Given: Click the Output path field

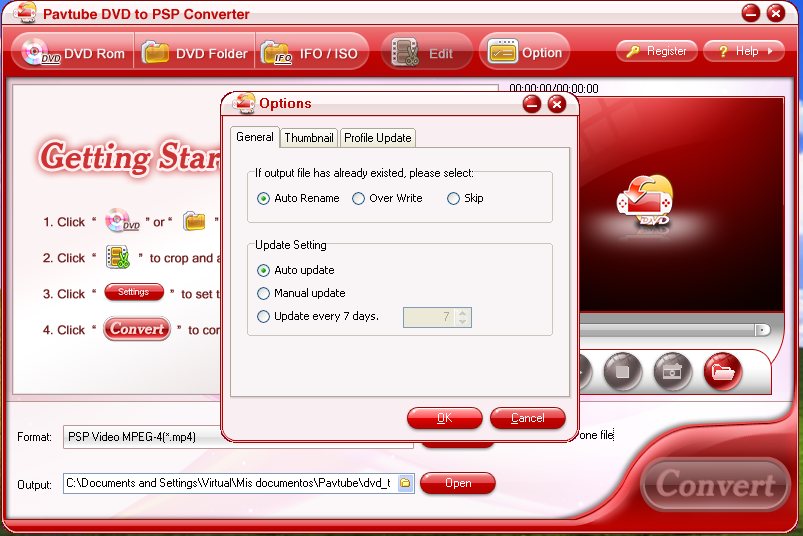Looking at the screenshot, I should [230, 483].
